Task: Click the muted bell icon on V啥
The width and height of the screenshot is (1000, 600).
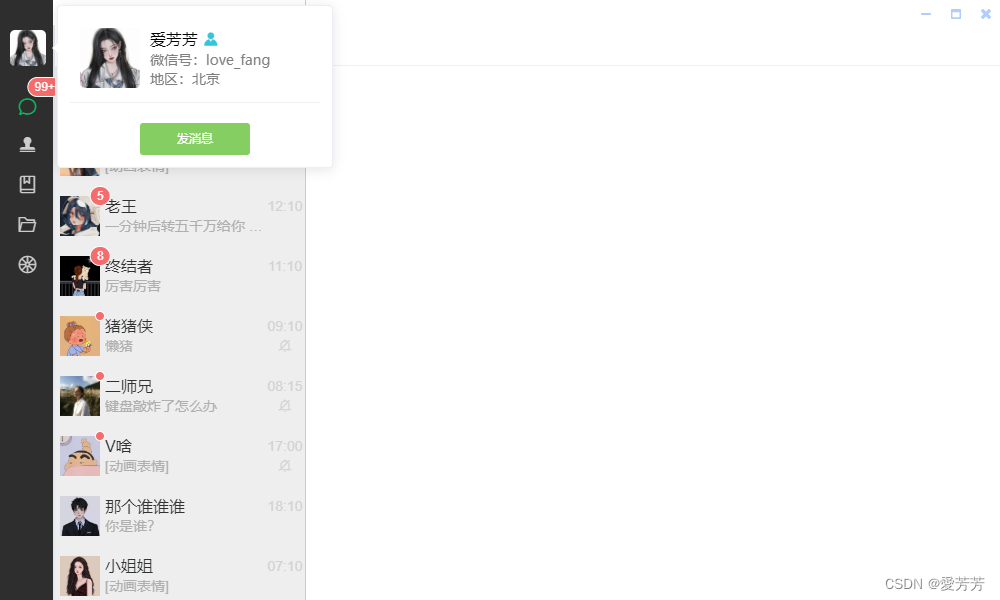Action: click(285, 465)
